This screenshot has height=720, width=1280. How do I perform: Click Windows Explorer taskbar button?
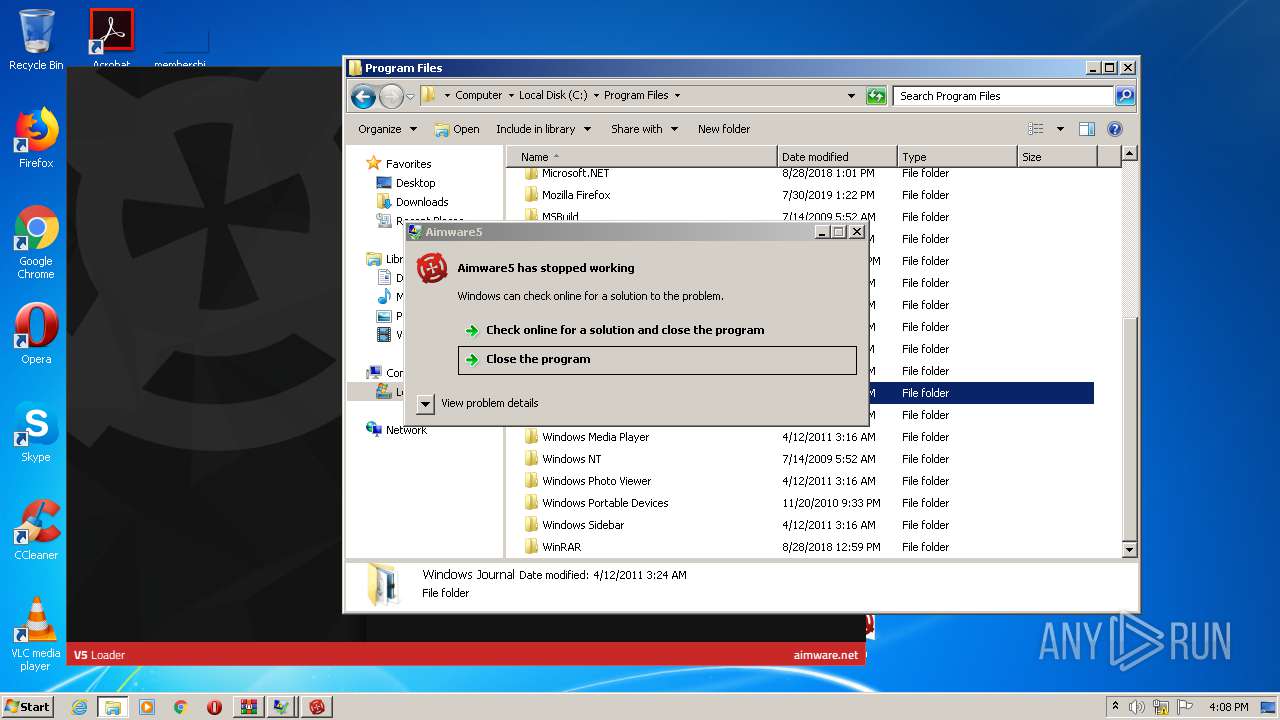click(x=113, y=707)
